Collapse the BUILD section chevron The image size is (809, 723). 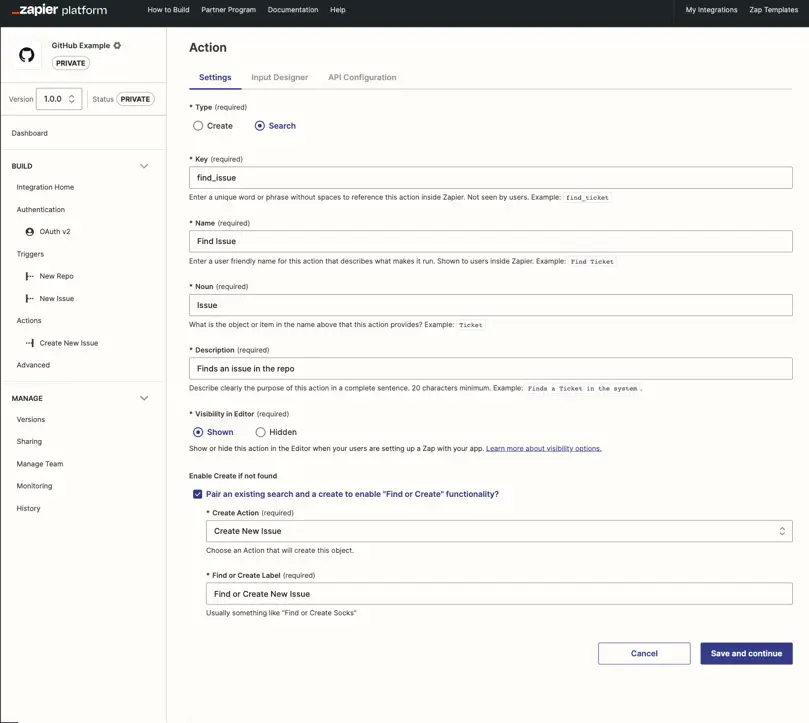[x=144, y=166]
